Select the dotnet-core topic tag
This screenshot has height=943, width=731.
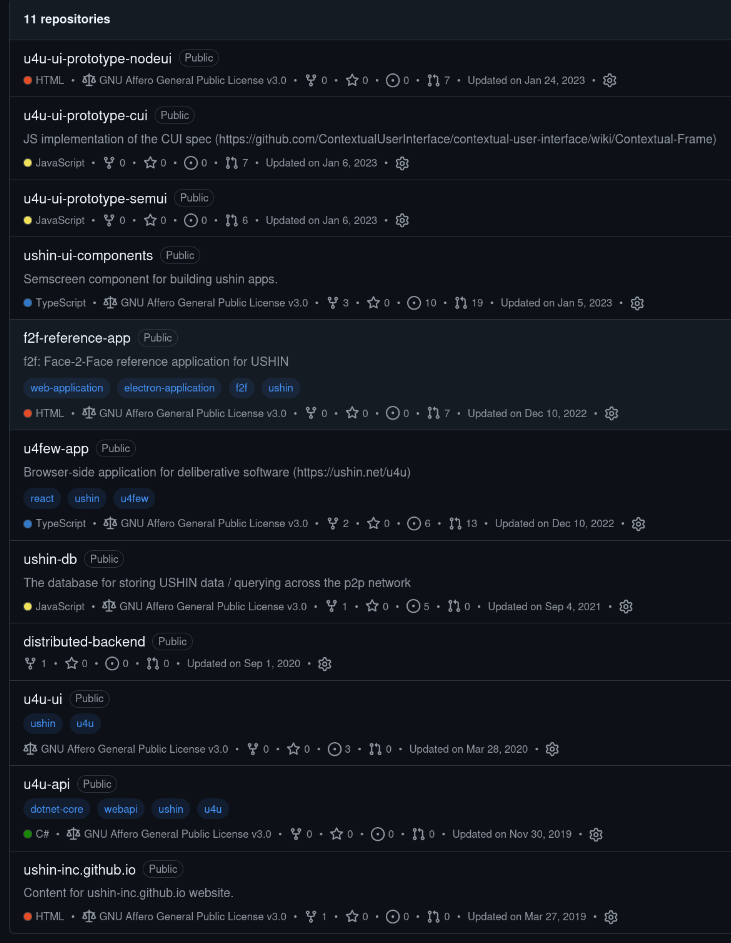(x=57, y=809)
